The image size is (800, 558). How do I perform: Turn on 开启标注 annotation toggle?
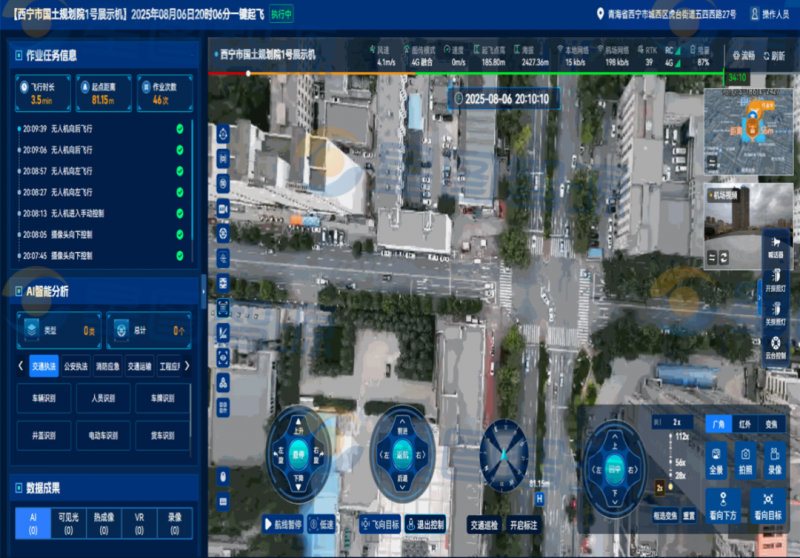(522, 525)
